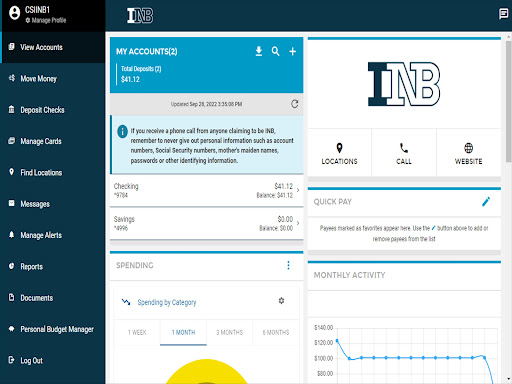Refresh account balances with the reload icon
This screenshot has width=512, height=384.
pyautogui.click(x=295, y=104)
